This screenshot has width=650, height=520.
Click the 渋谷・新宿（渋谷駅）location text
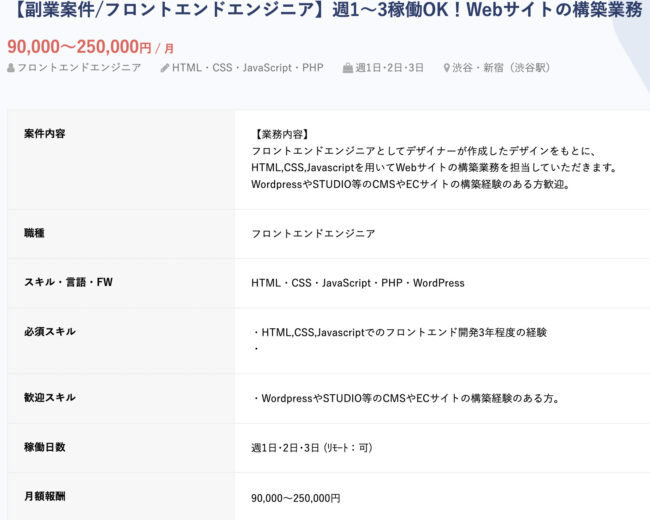click(x=501, y=68)
